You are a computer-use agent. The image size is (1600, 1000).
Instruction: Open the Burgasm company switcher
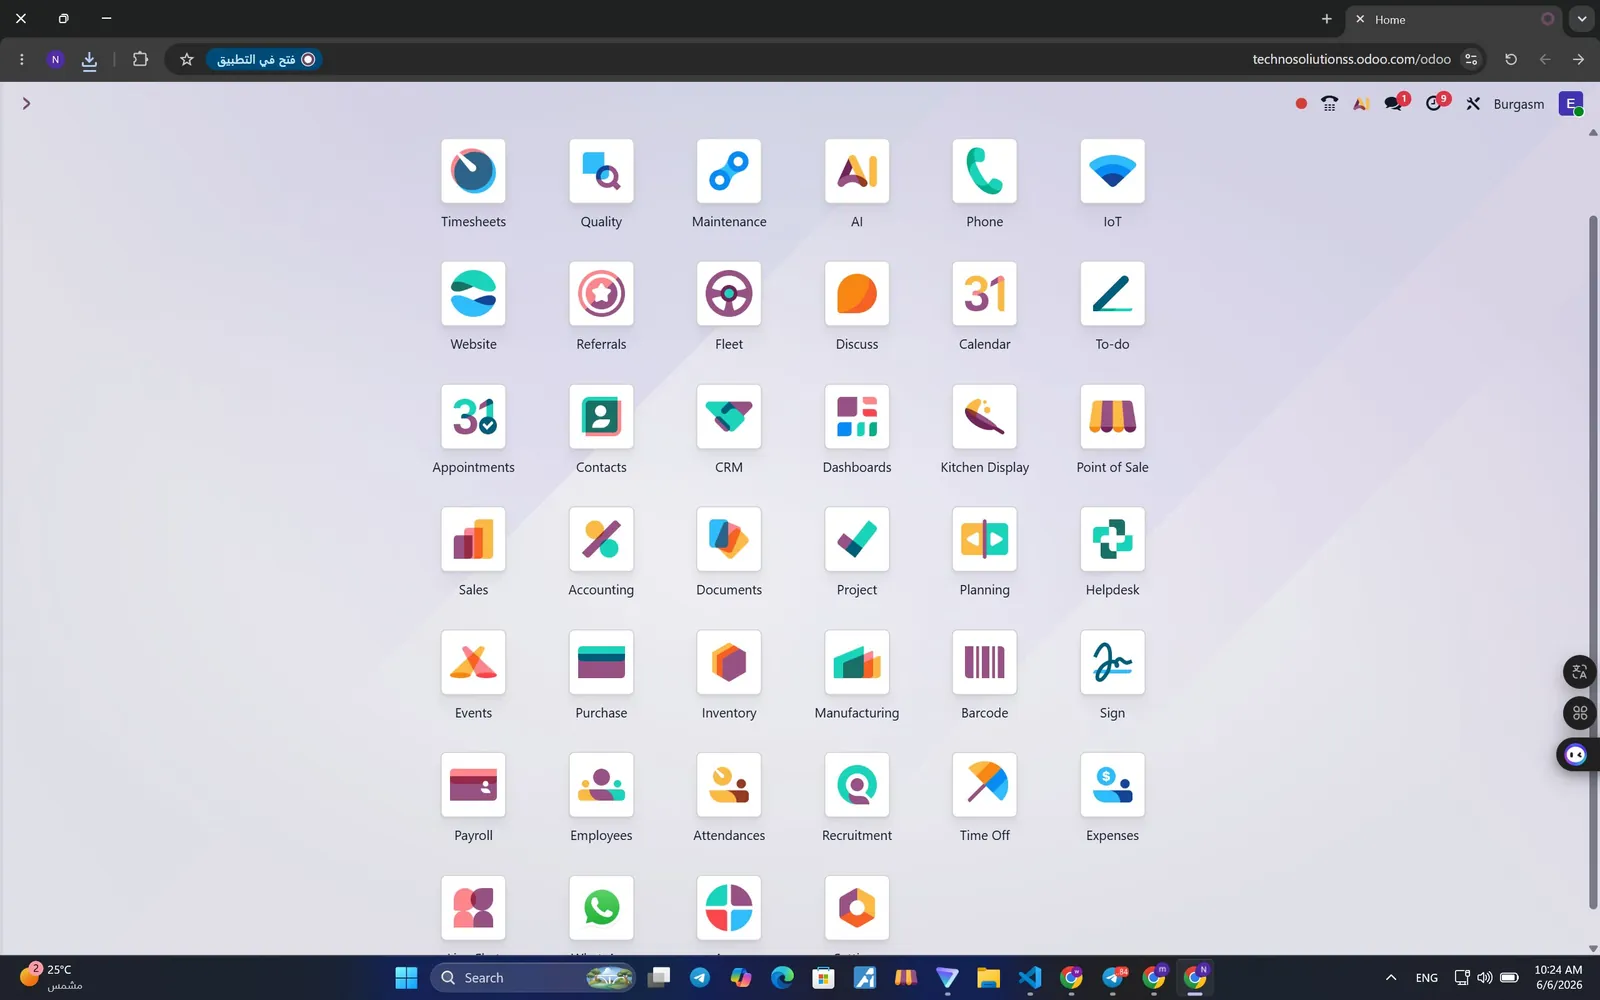tap(1518, 104)
